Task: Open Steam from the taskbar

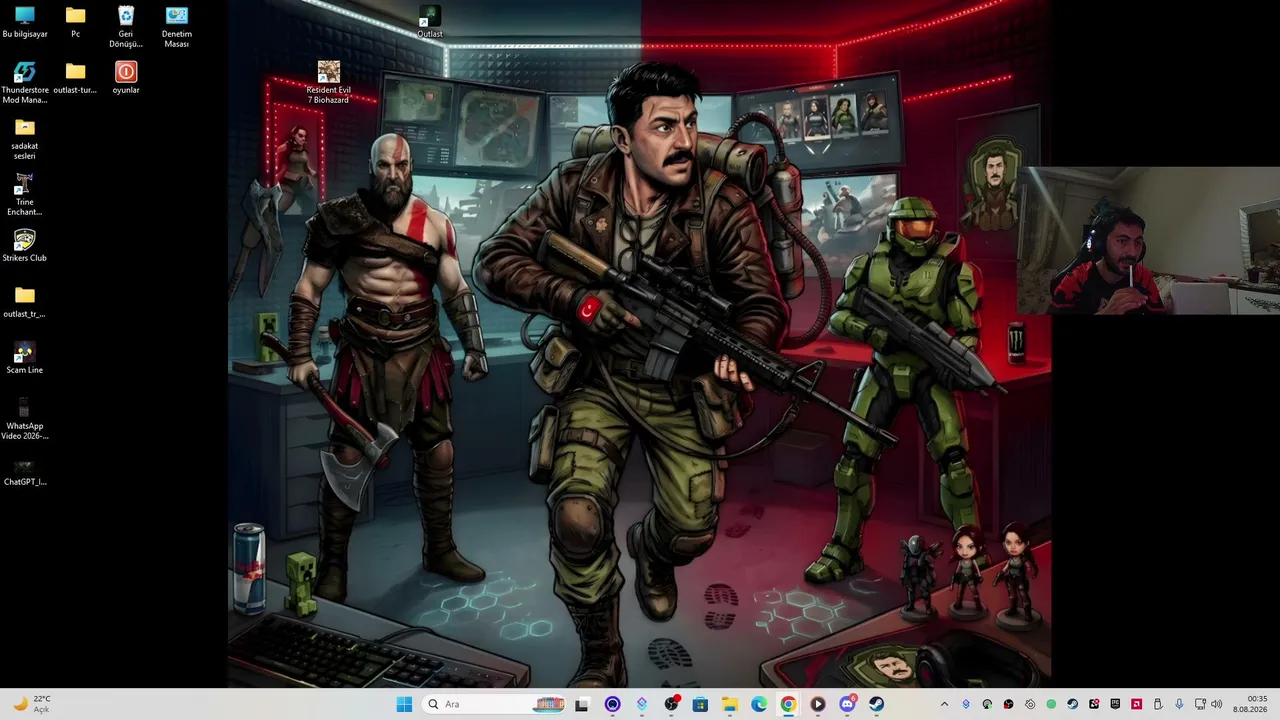Action: (x=876, y=704)
